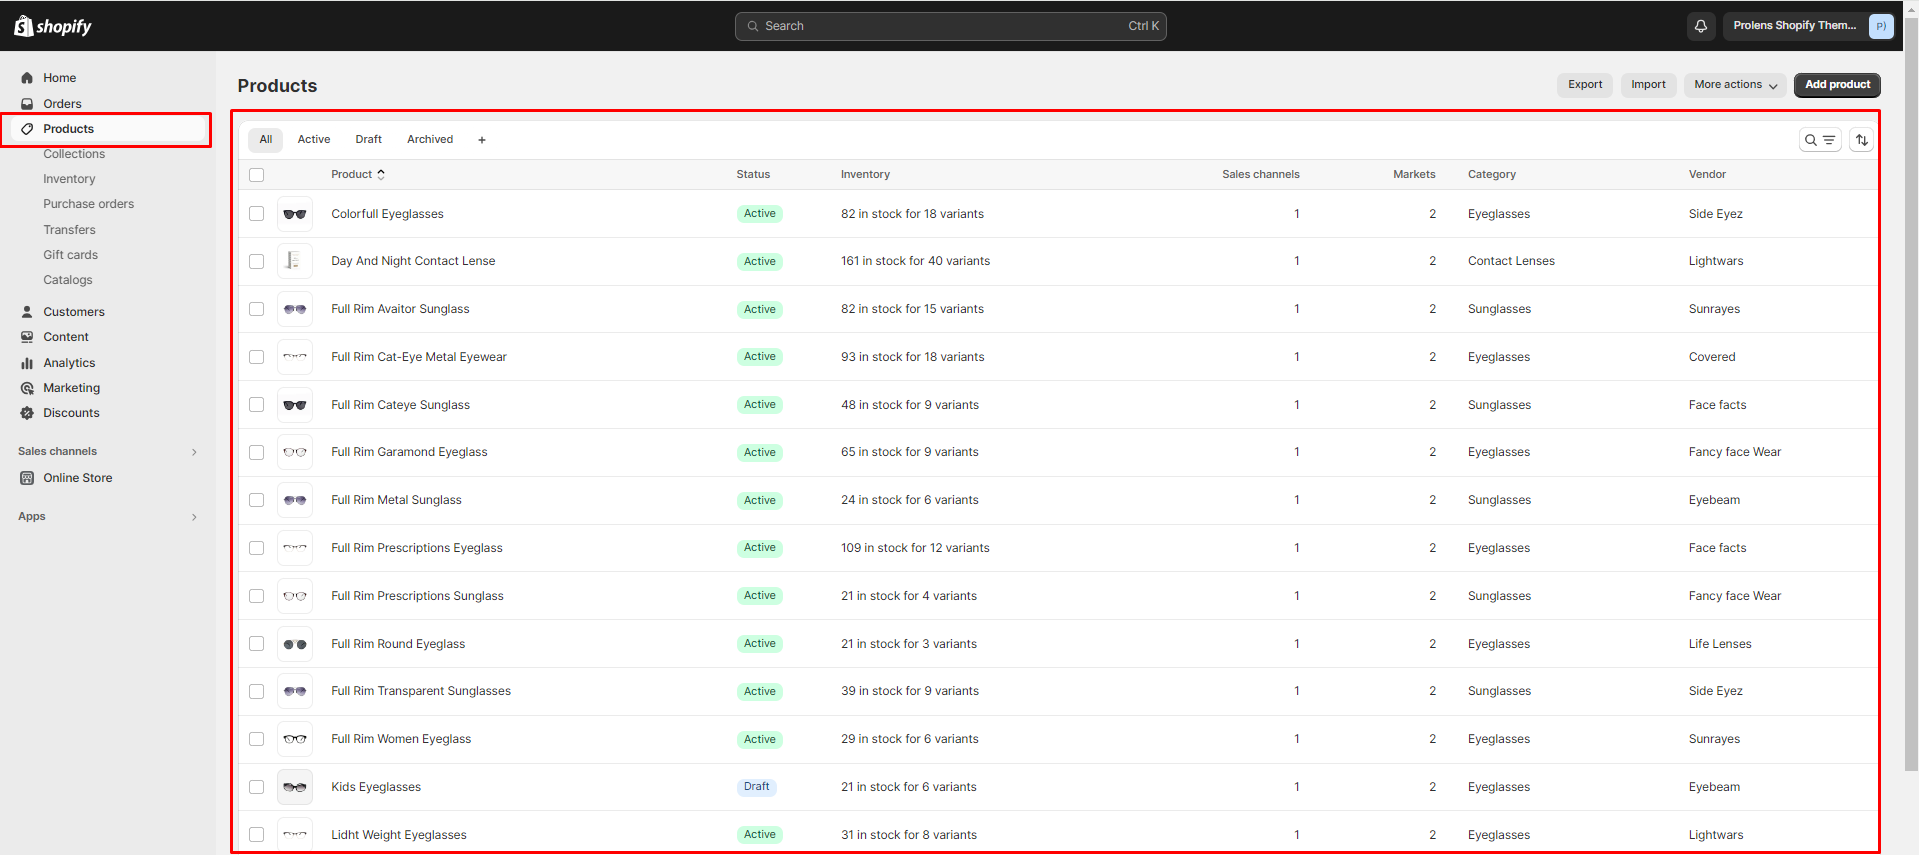Click the Export button
The image size is (1919, 855).
point(1584,85)
